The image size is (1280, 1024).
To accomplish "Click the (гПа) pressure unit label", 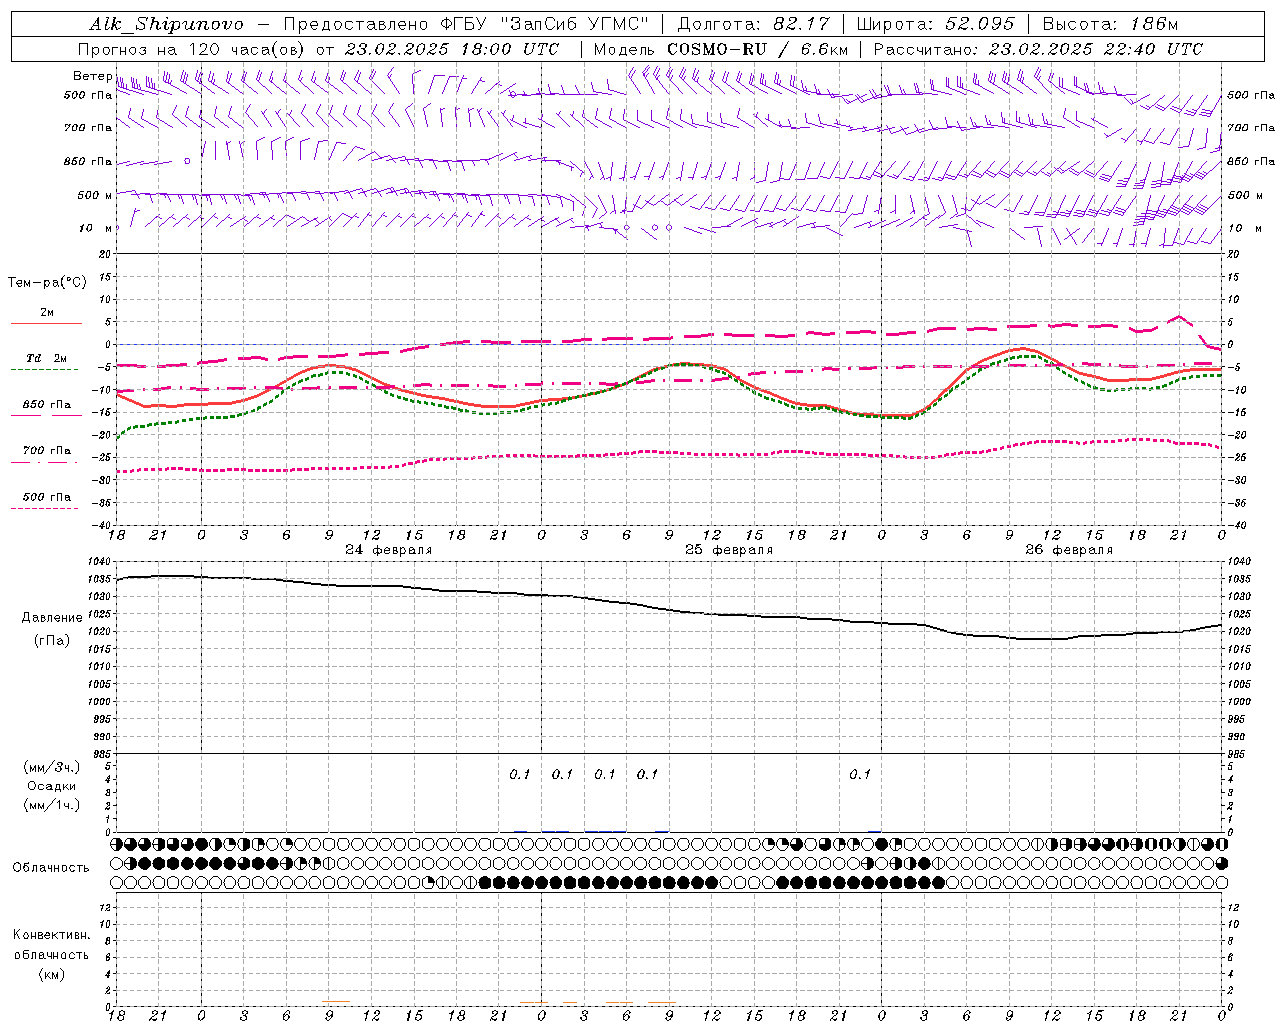I will (x=52, y=641).
